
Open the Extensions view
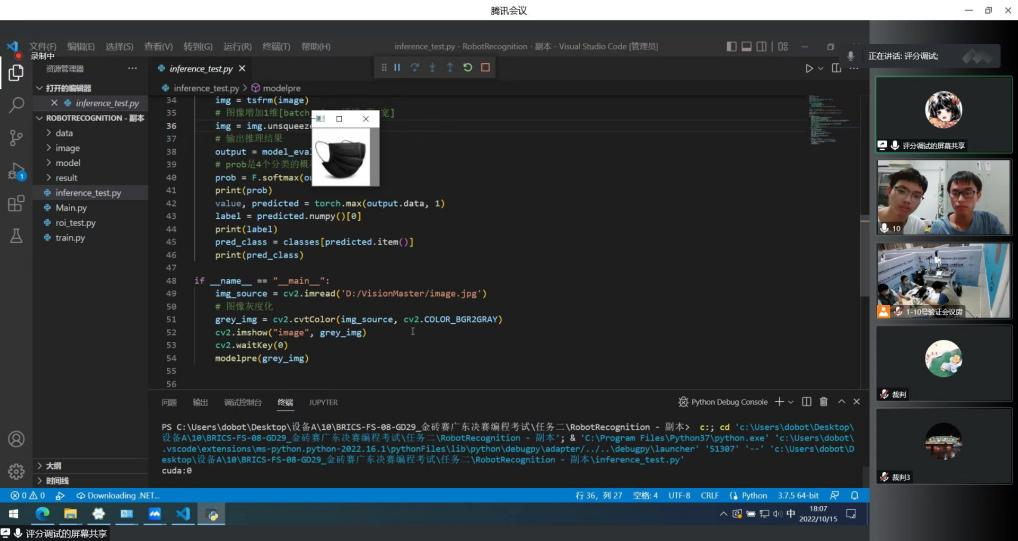point(16,203)
